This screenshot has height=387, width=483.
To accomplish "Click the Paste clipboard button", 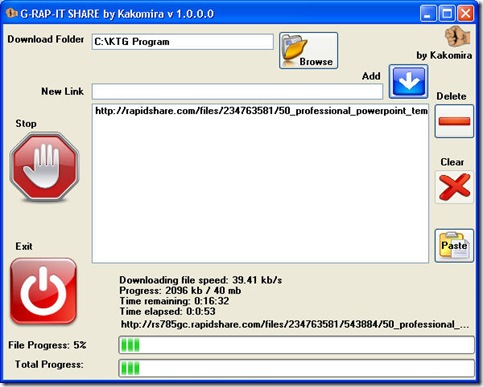I will (x=454, y=246).
